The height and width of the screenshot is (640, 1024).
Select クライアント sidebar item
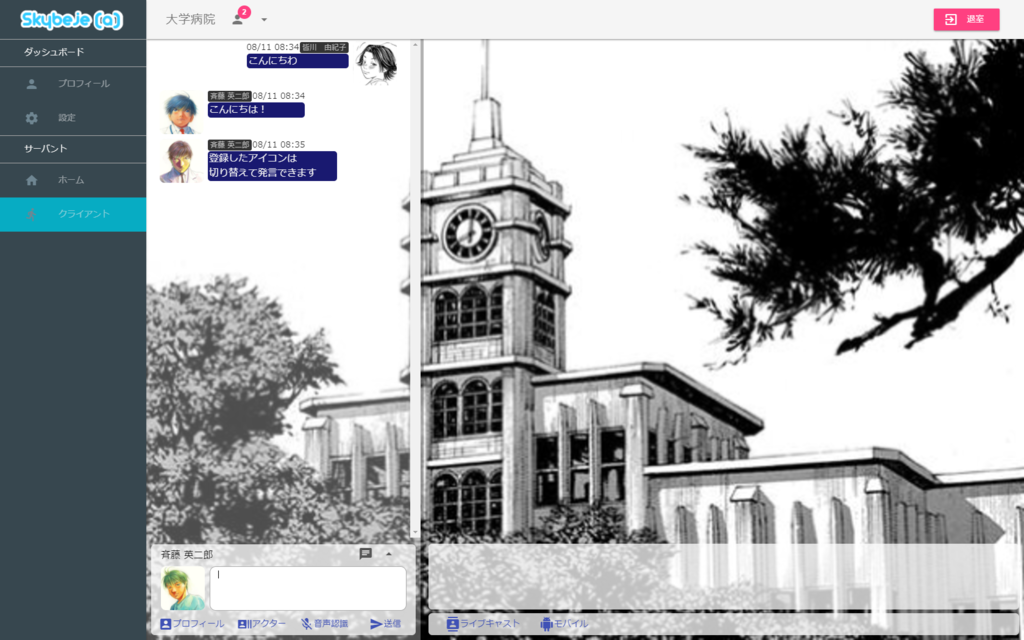point(73,214)
